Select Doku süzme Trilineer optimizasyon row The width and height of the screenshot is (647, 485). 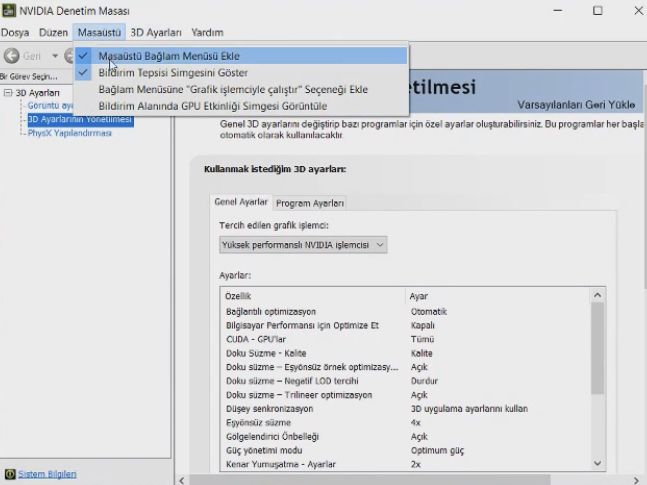(406, 395)
